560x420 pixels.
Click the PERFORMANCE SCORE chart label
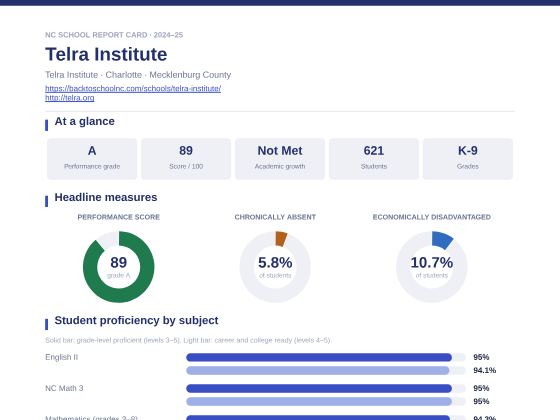(x=119, y=217)
